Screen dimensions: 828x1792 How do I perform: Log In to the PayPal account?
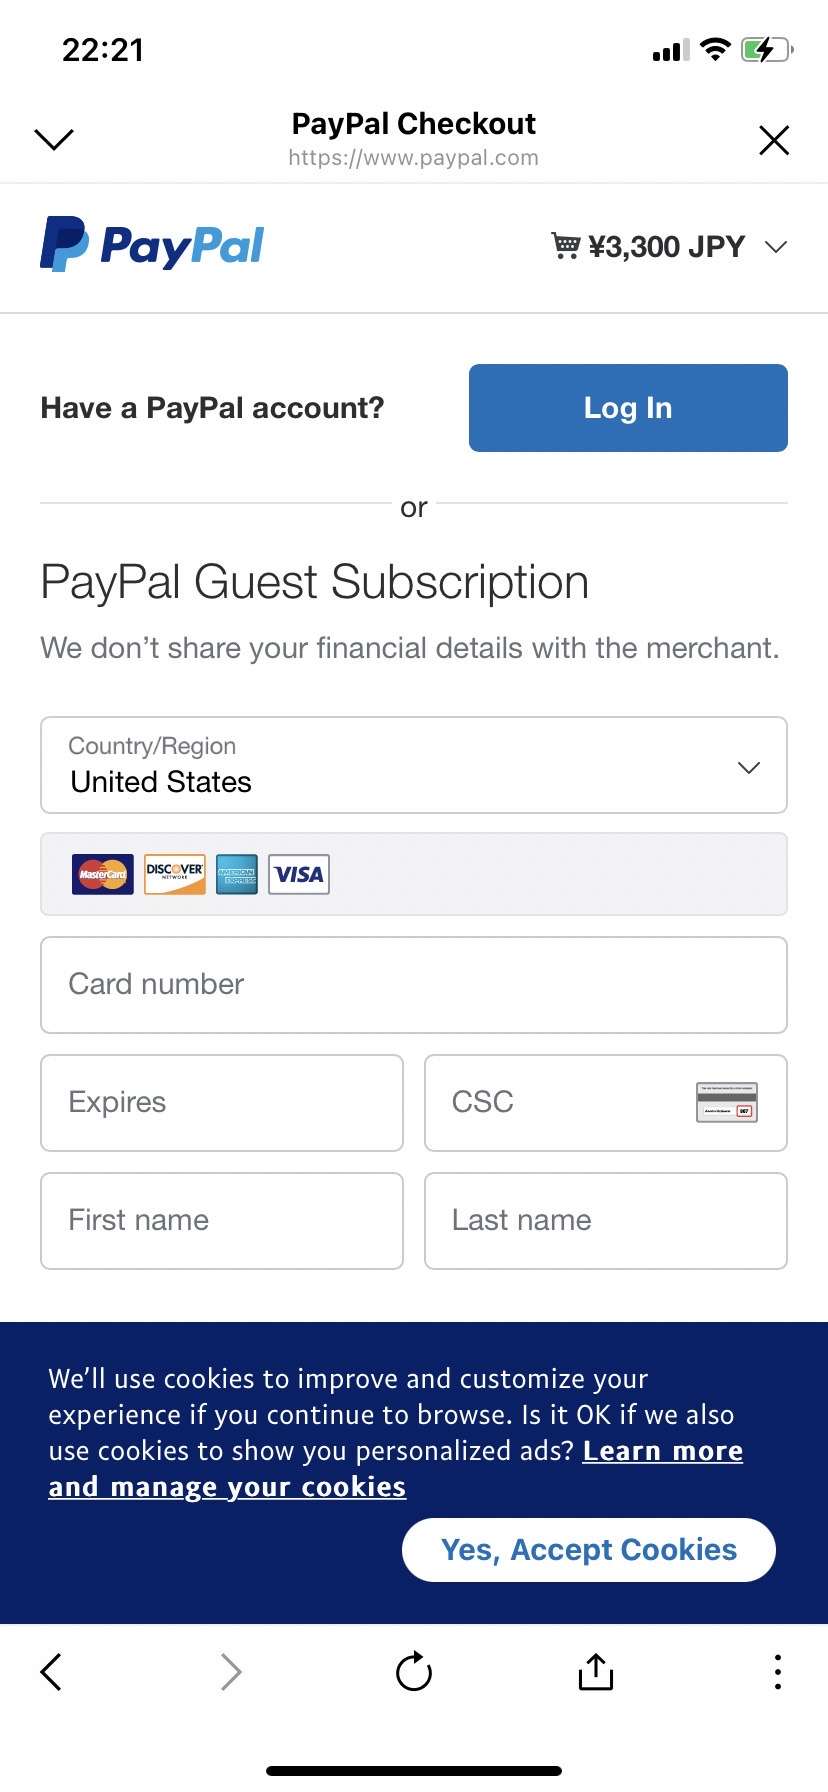[x=628, y=408]
